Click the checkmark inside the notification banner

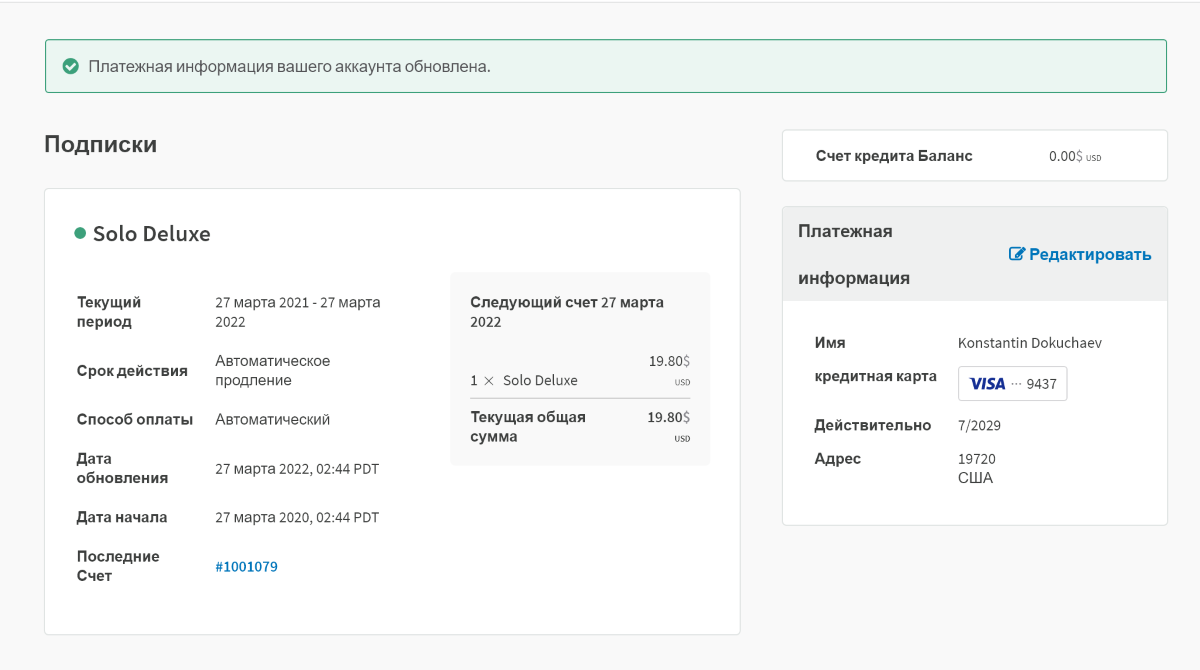(x=70, y=65)
